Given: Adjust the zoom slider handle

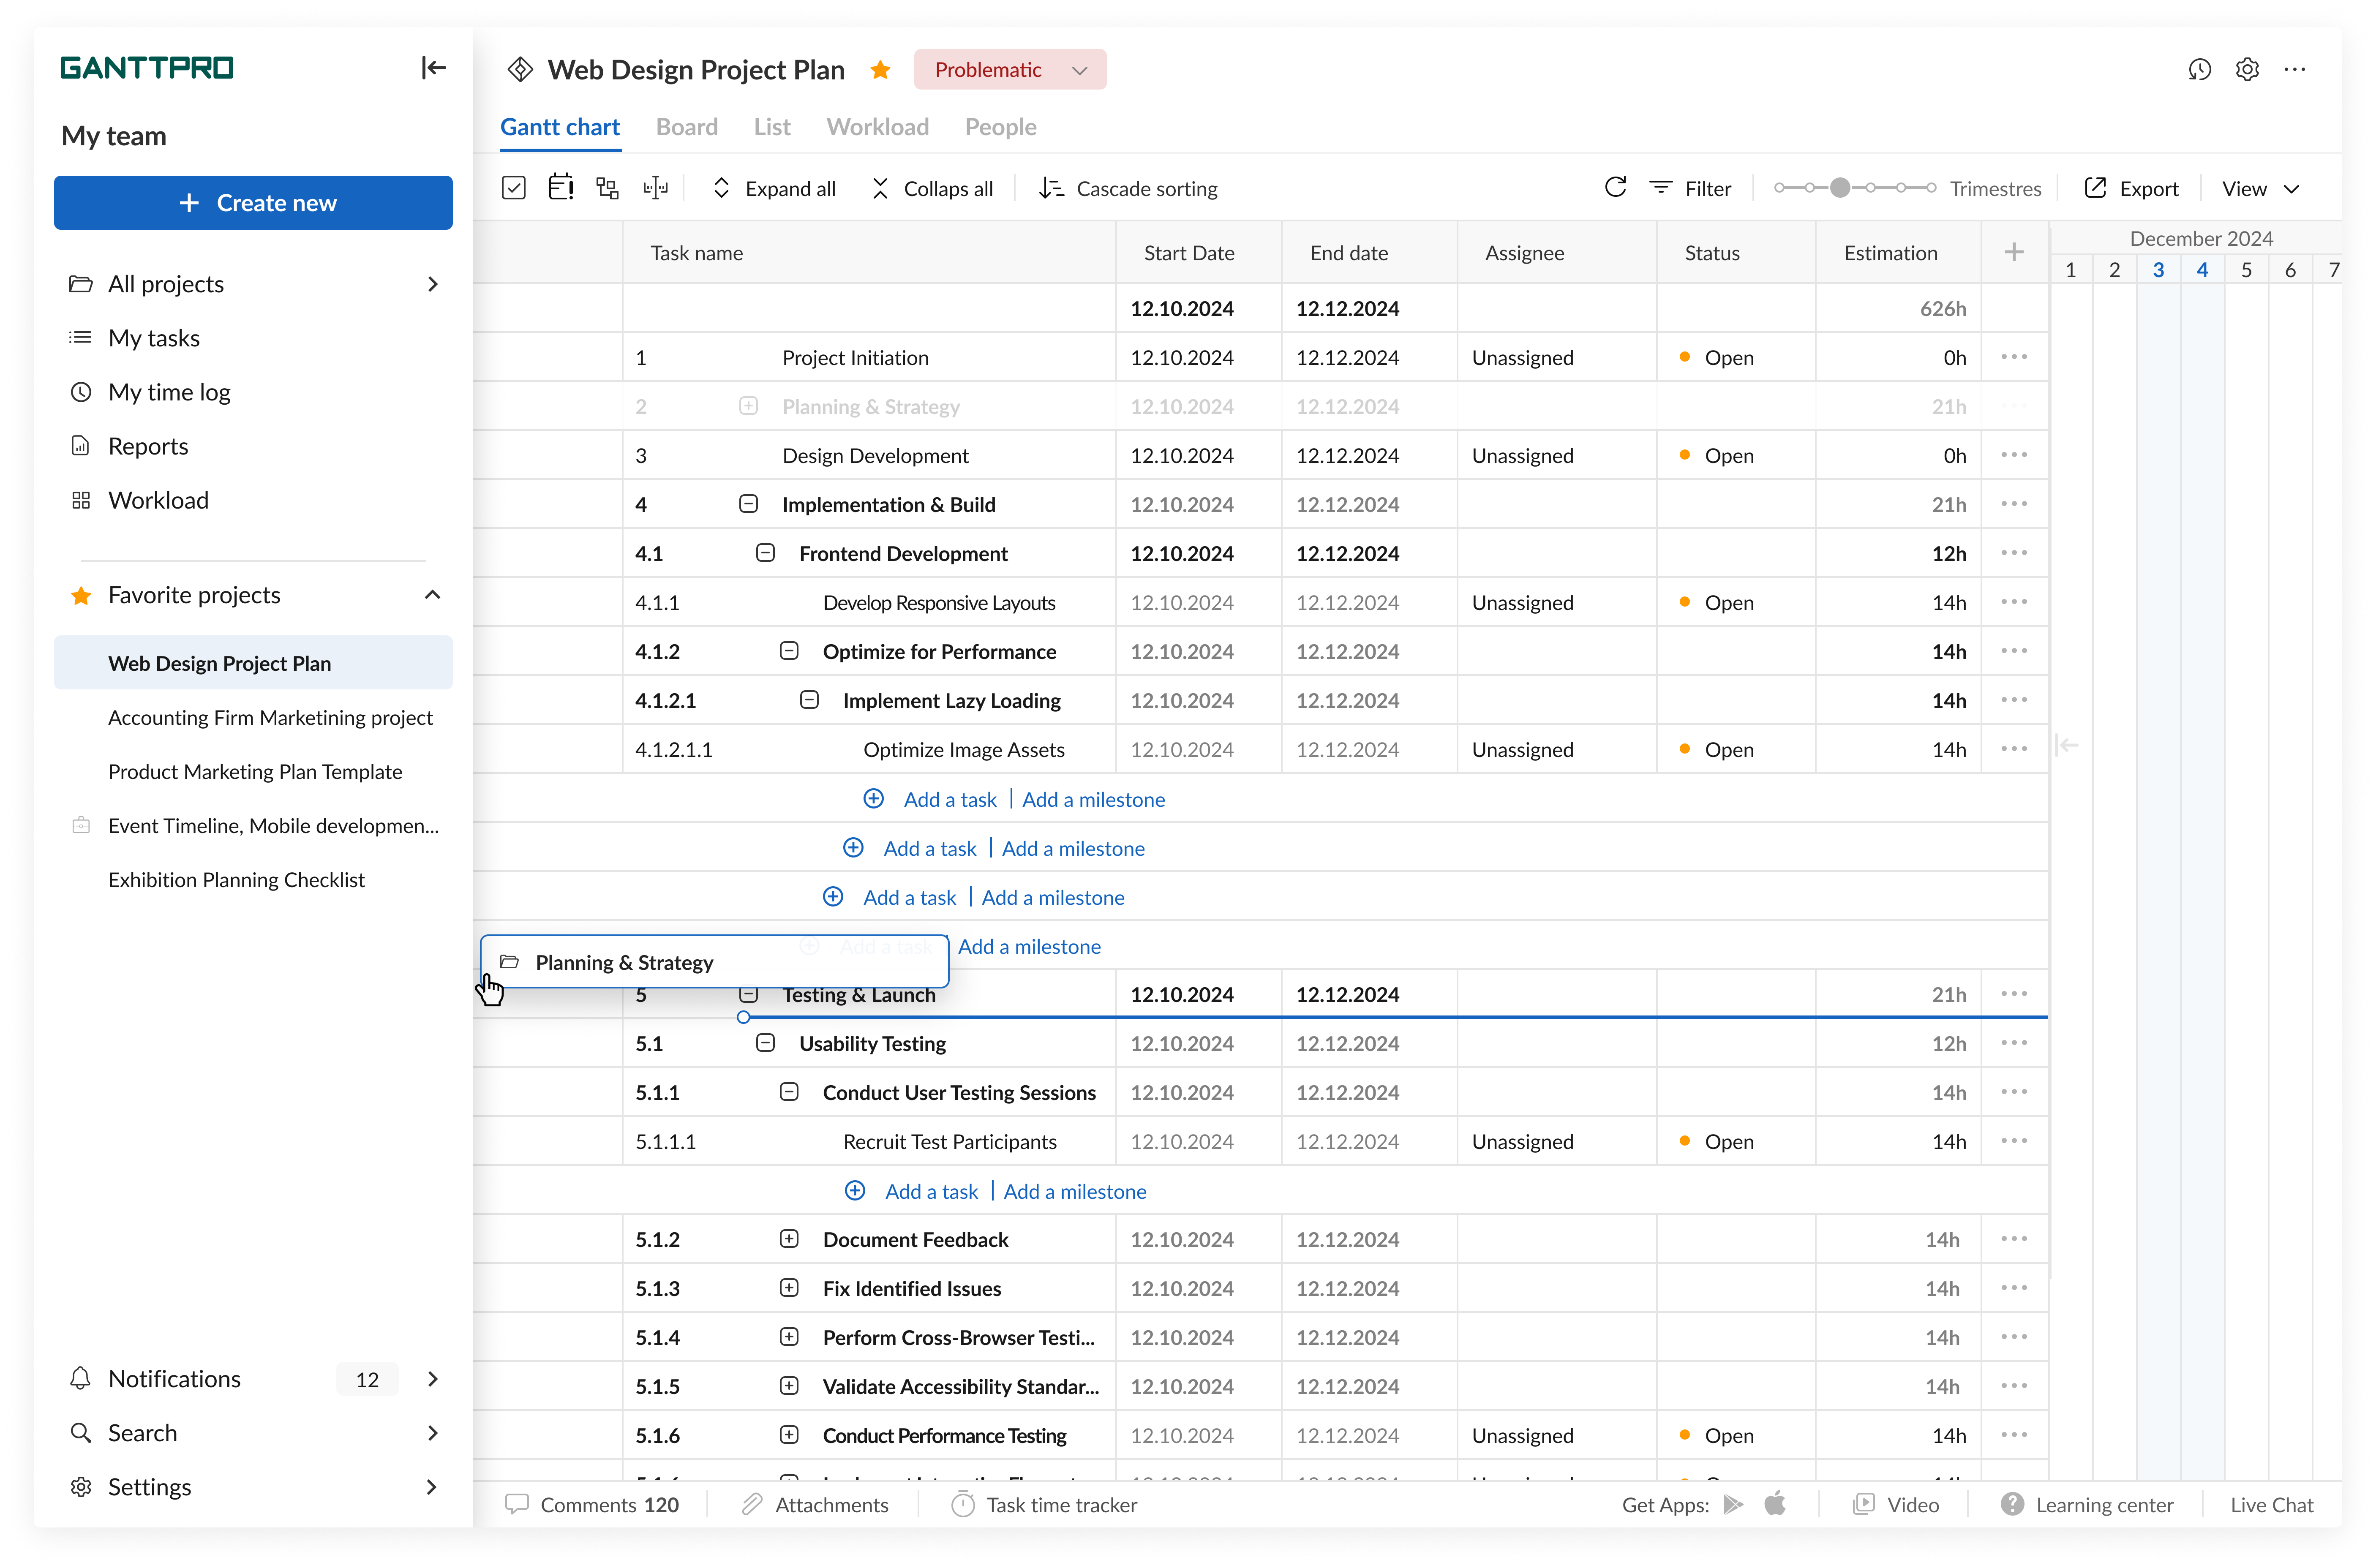Looking at the screenshot, I should [x=1840, y=188].
